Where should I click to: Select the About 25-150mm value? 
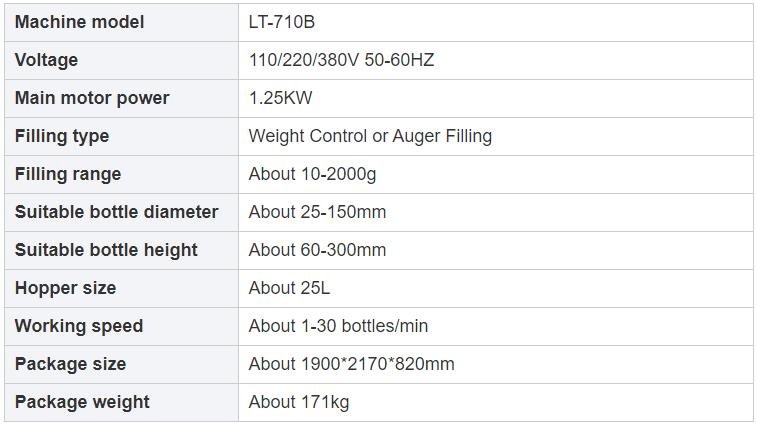317,212
